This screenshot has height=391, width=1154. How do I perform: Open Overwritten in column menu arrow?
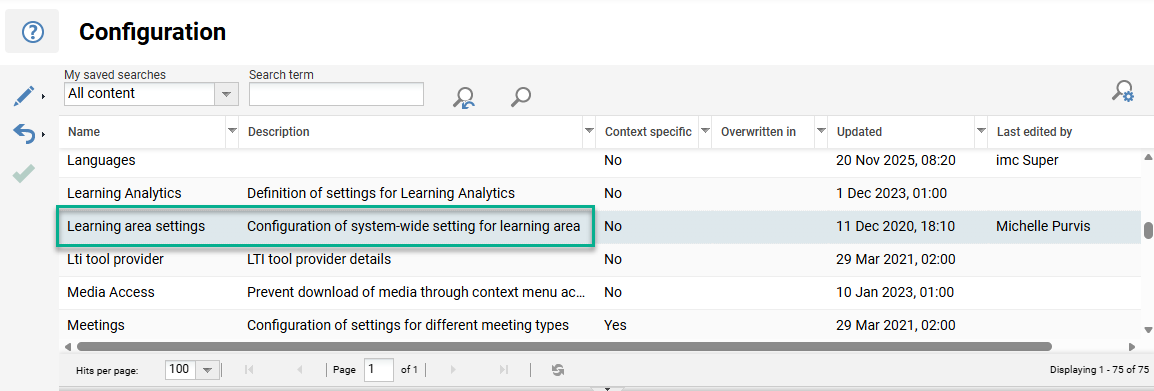point(821,130)
